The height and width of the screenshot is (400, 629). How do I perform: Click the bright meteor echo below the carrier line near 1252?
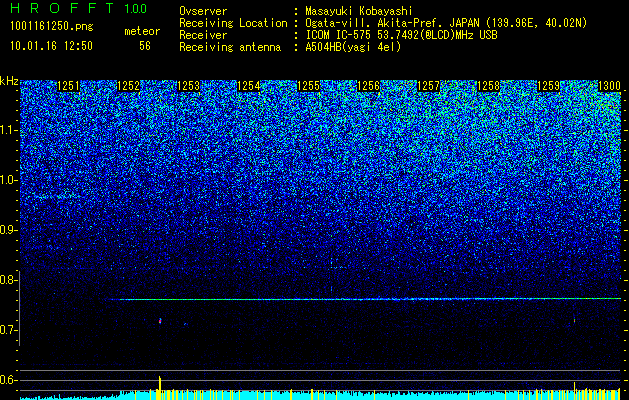tap(160, 321)
